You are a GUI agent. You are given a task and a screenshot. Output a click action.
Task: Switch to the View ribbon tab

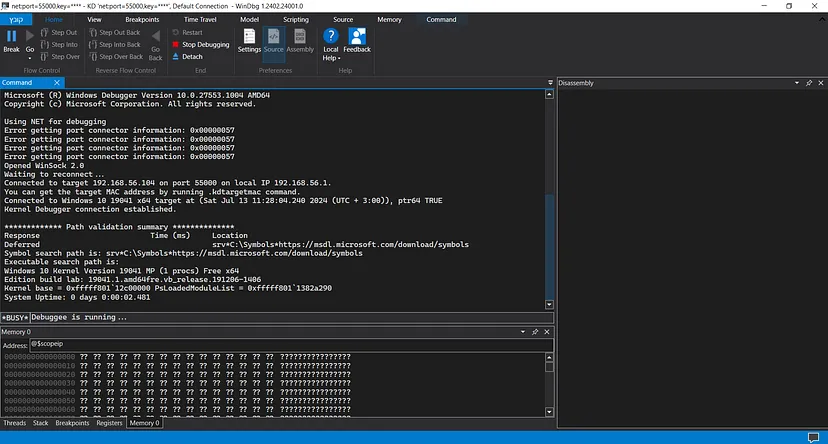point(94,20)
